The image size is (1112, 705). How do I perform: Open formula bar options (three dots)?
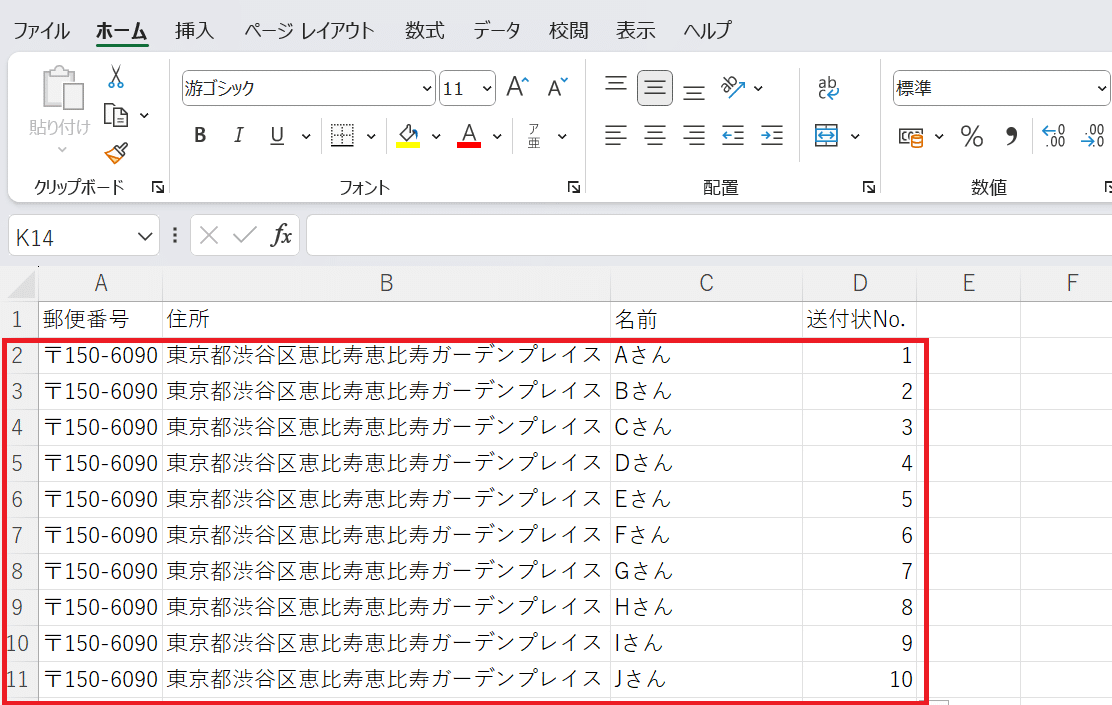[x=174, y=235]
